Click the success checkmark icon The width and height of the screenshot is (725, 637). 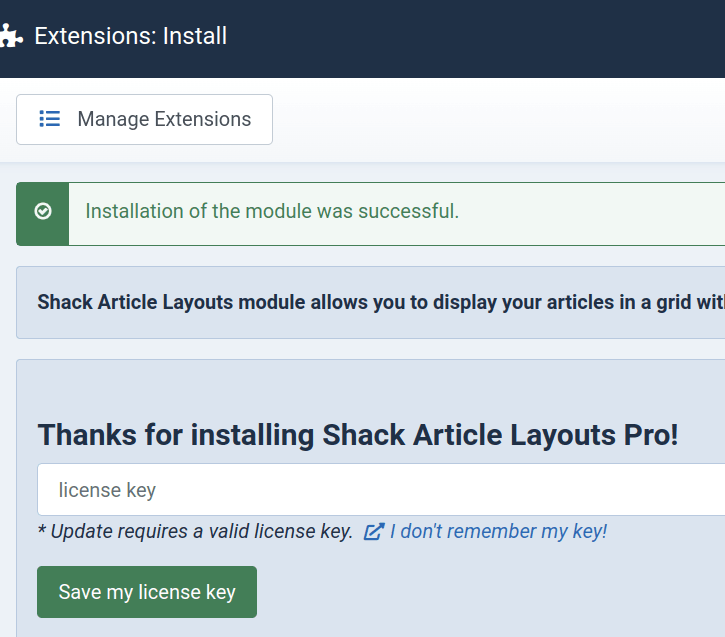(x=43, y=211)
